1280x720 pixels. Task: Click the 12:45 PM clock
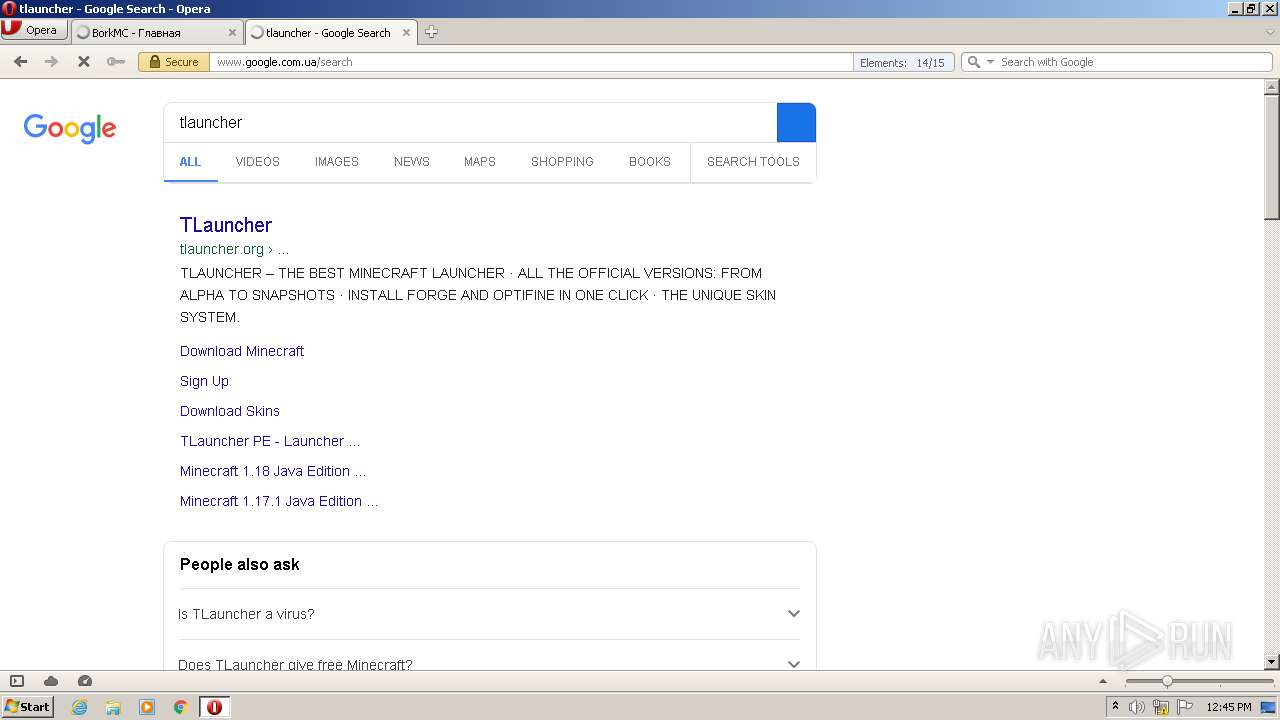pos(1229,707)
